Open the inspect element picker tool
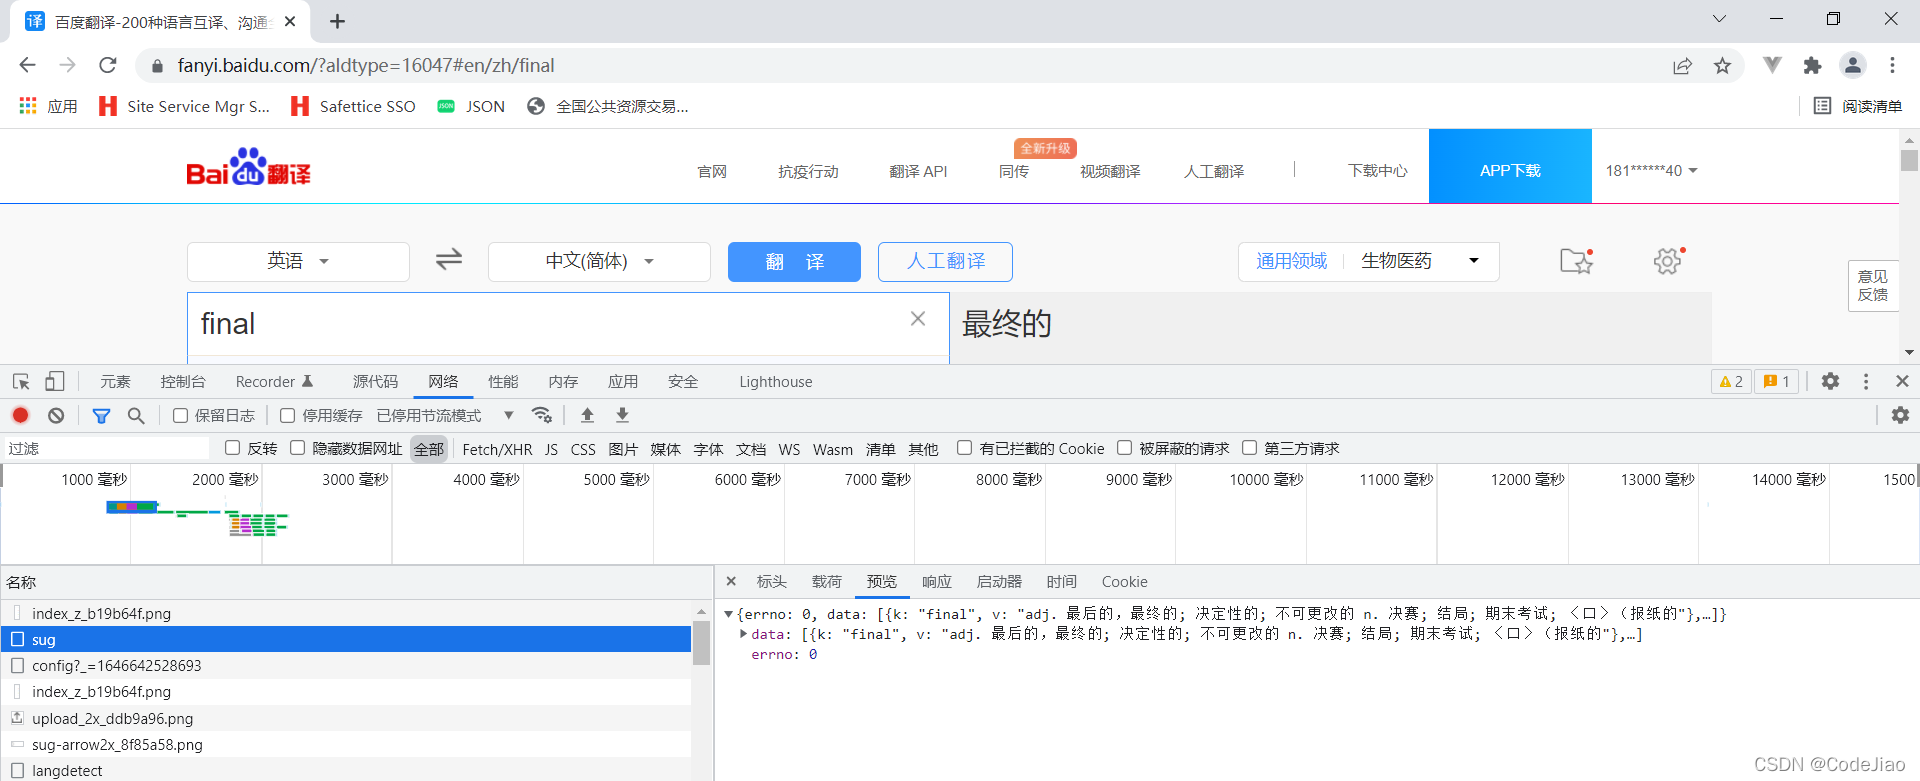Viewport: 1920px width, 781px height. point(21,382)
